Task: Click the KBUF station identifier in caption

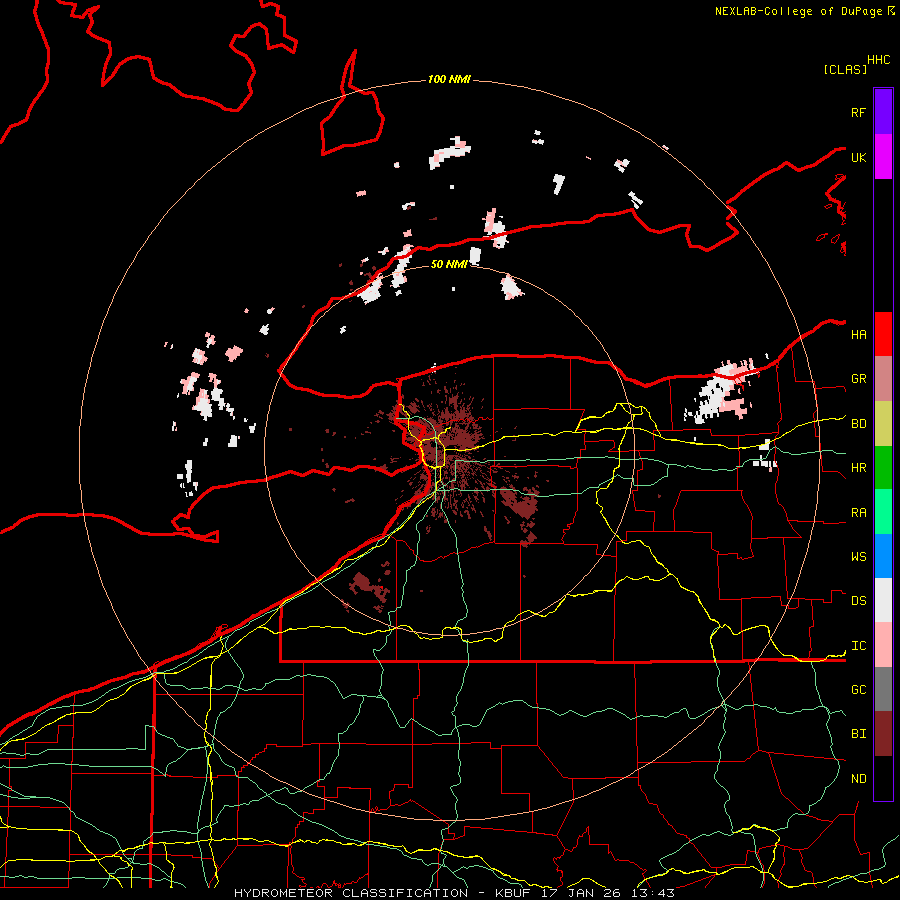Action: (x=513, y=893)
